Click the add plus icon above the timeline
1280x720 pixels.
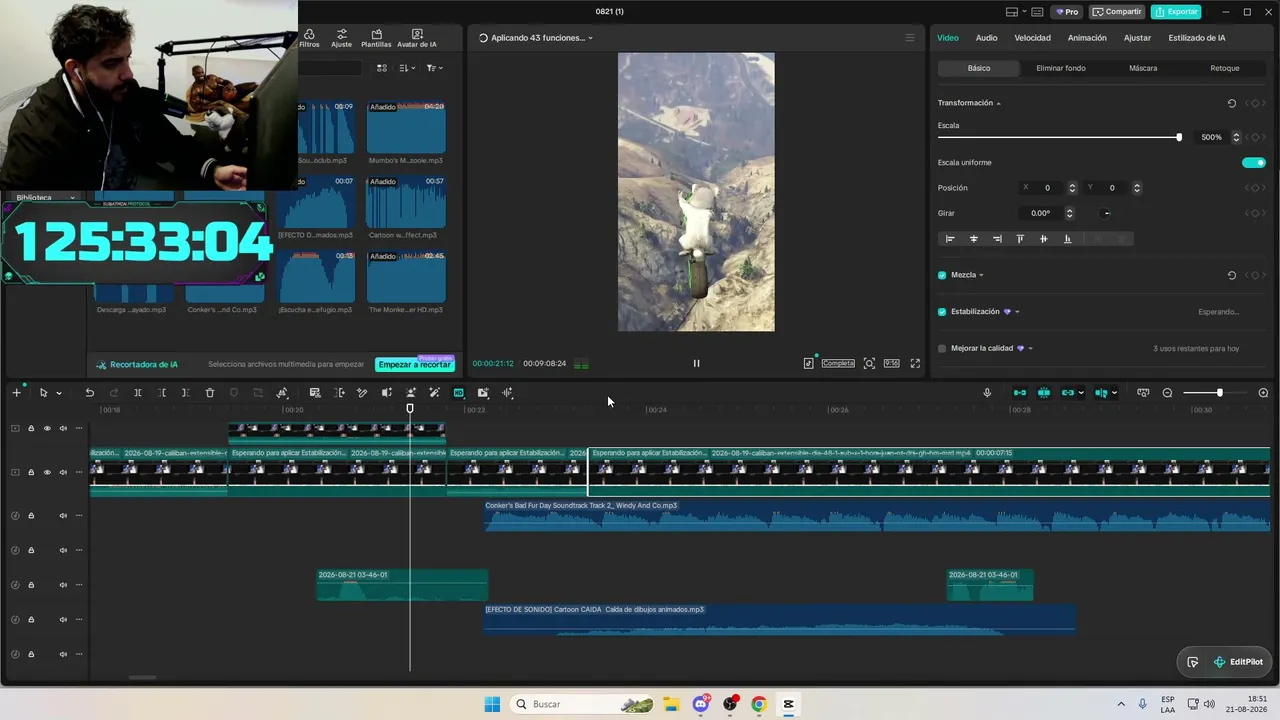point(16,393)
